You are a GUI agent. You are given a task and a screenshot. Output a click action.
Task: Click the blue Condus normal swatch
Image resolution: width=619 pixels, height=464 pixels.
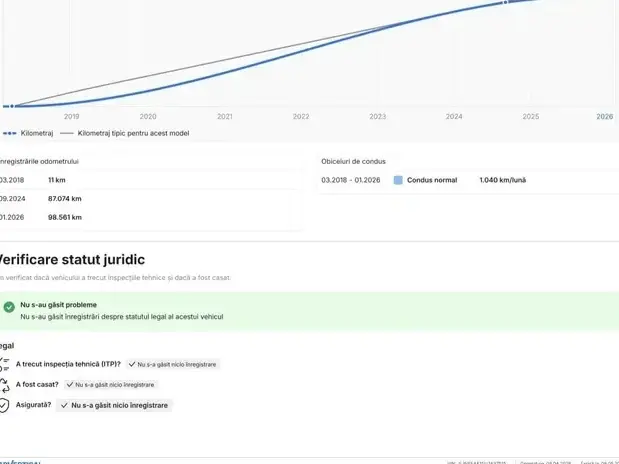pos(398,180)
